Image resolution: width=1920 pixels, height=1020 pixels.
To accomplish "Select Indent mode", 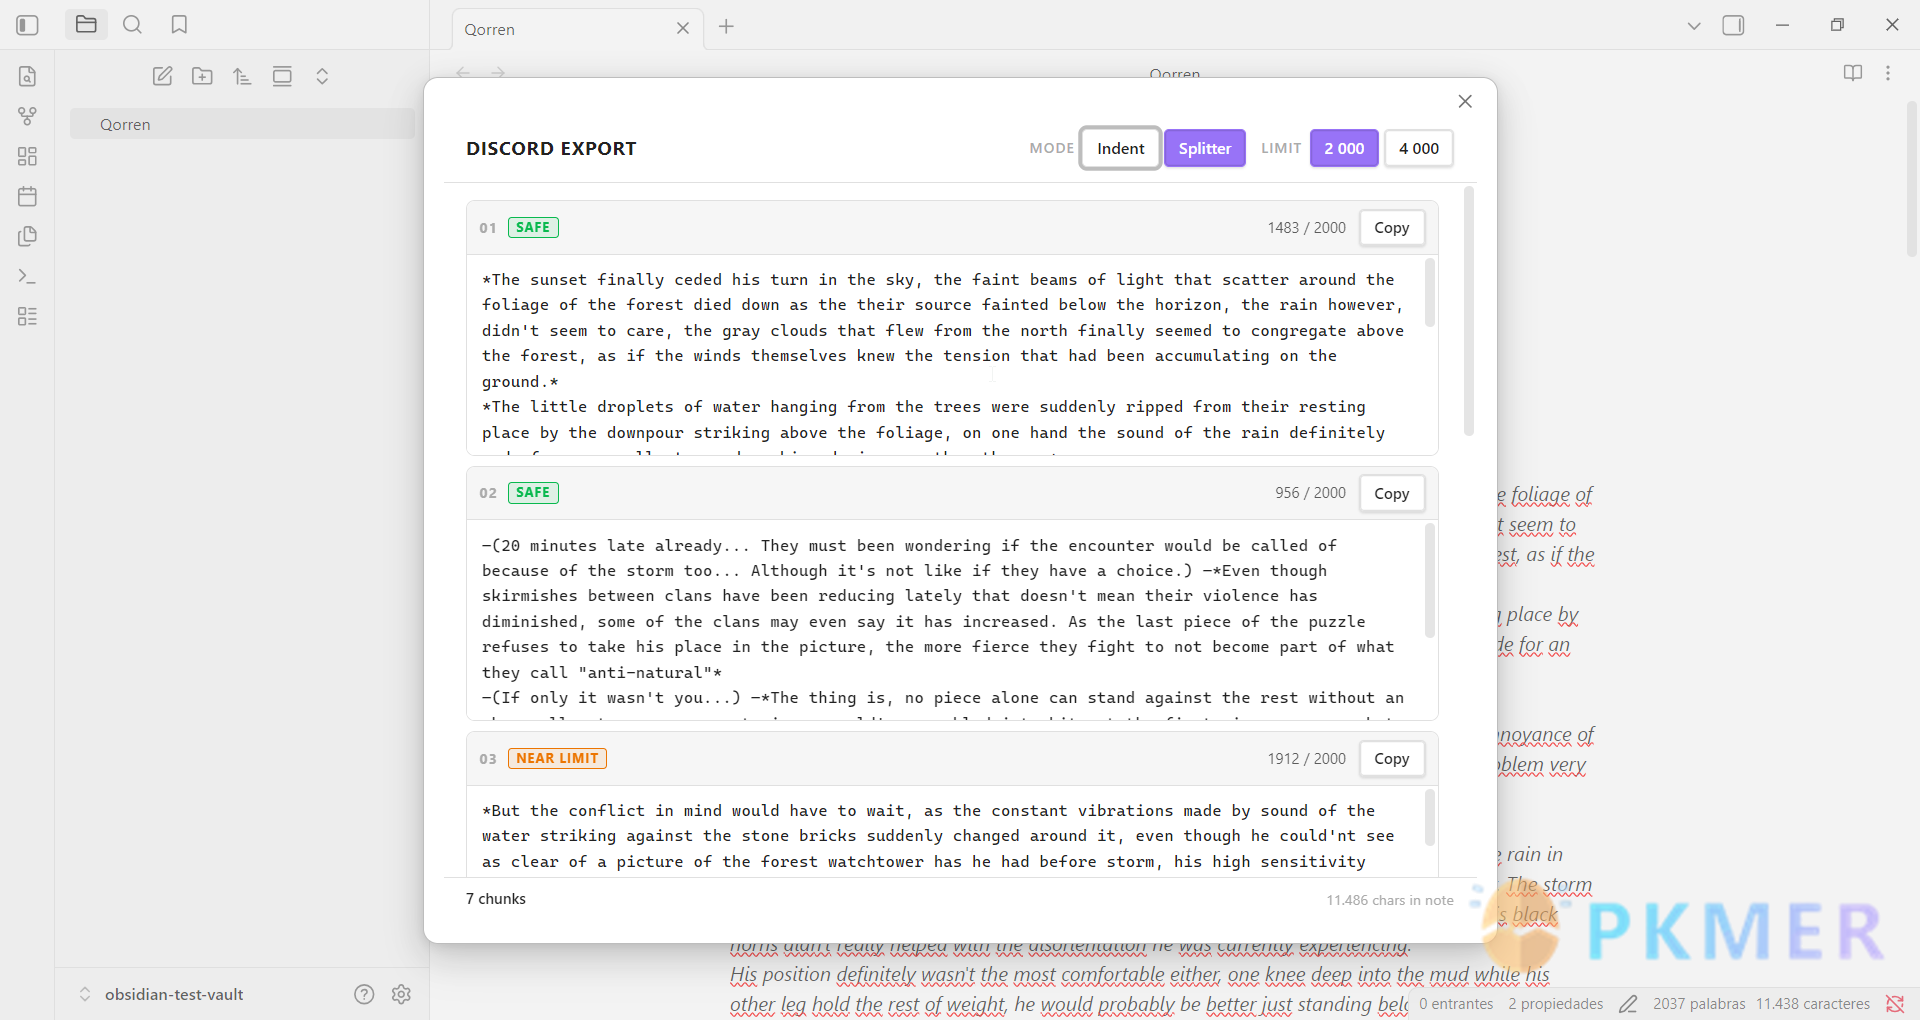I will click(1120, 148).
